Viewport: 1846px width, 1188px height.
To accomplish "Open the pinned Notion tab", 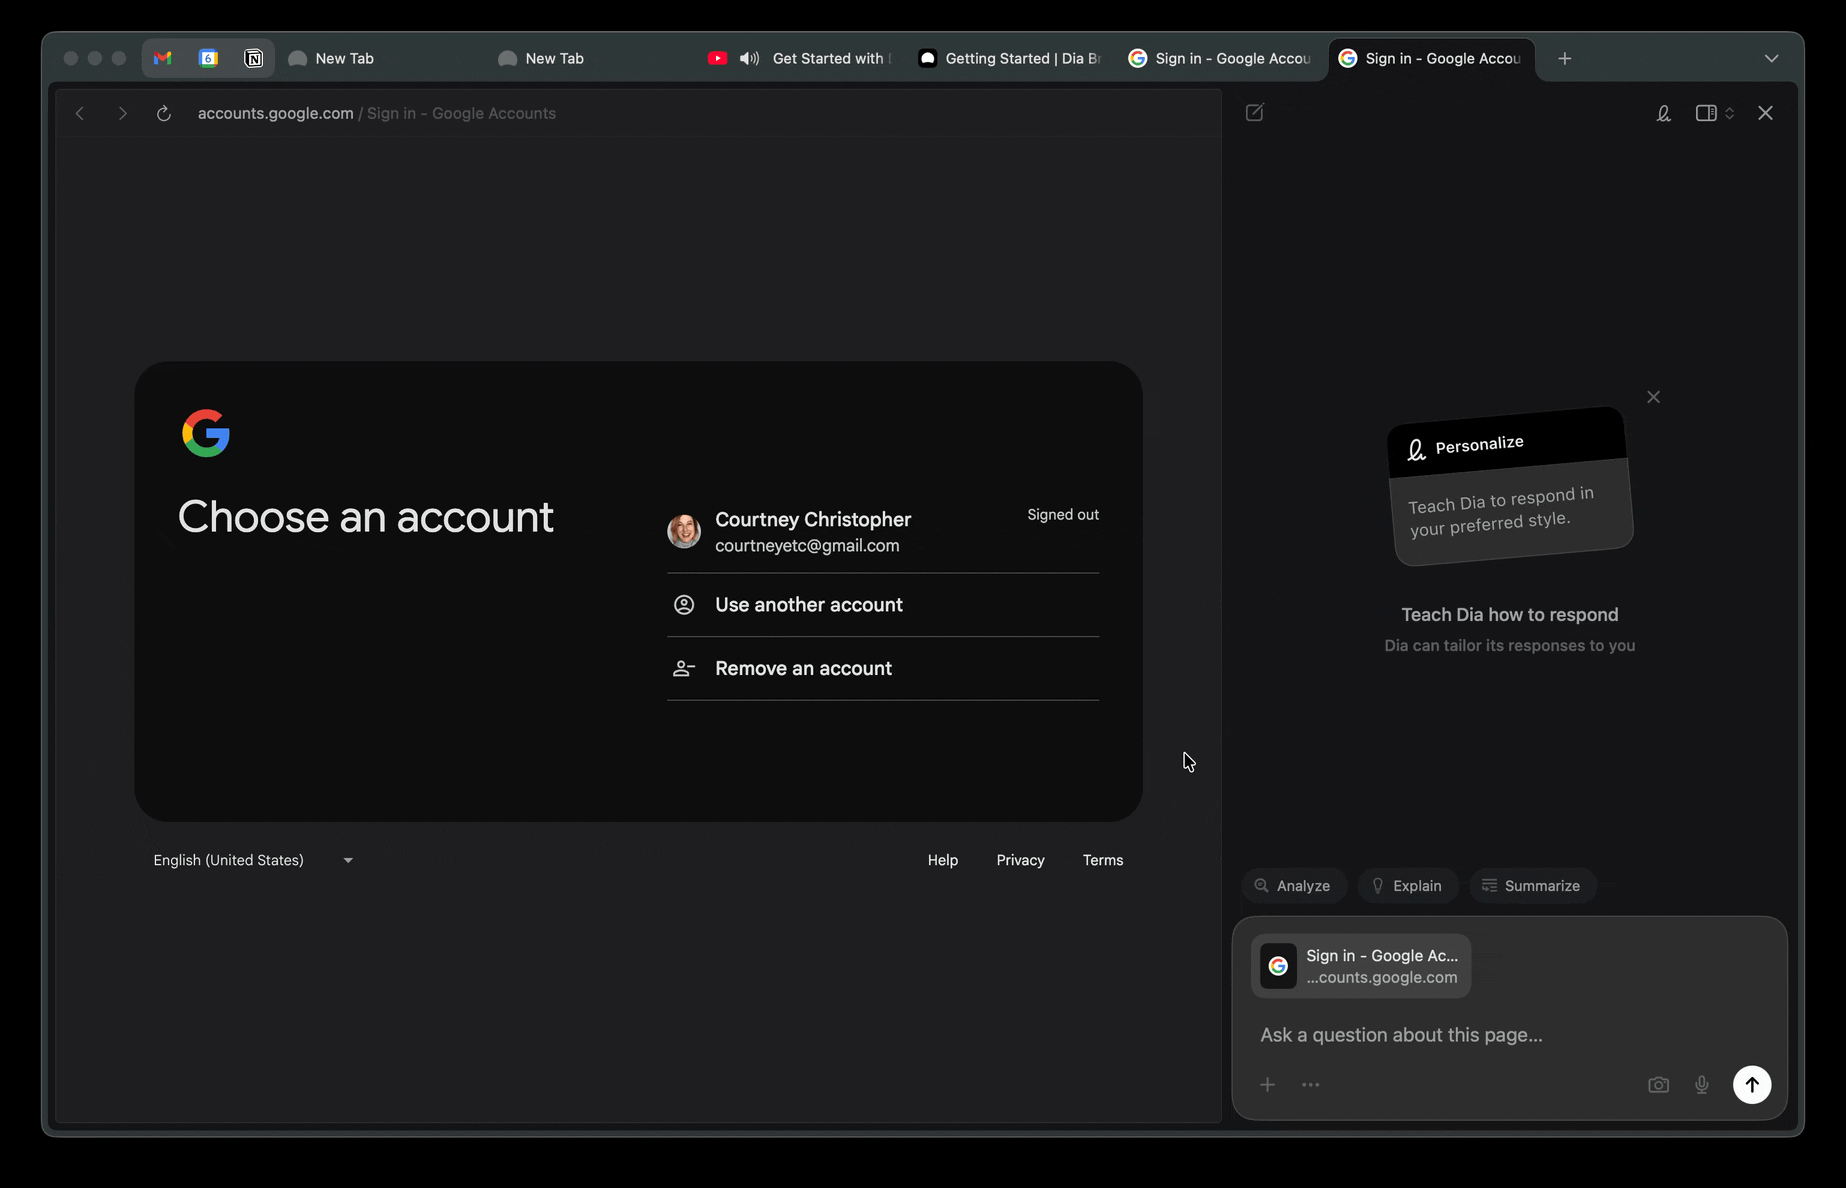I will [x=254, y=58].
